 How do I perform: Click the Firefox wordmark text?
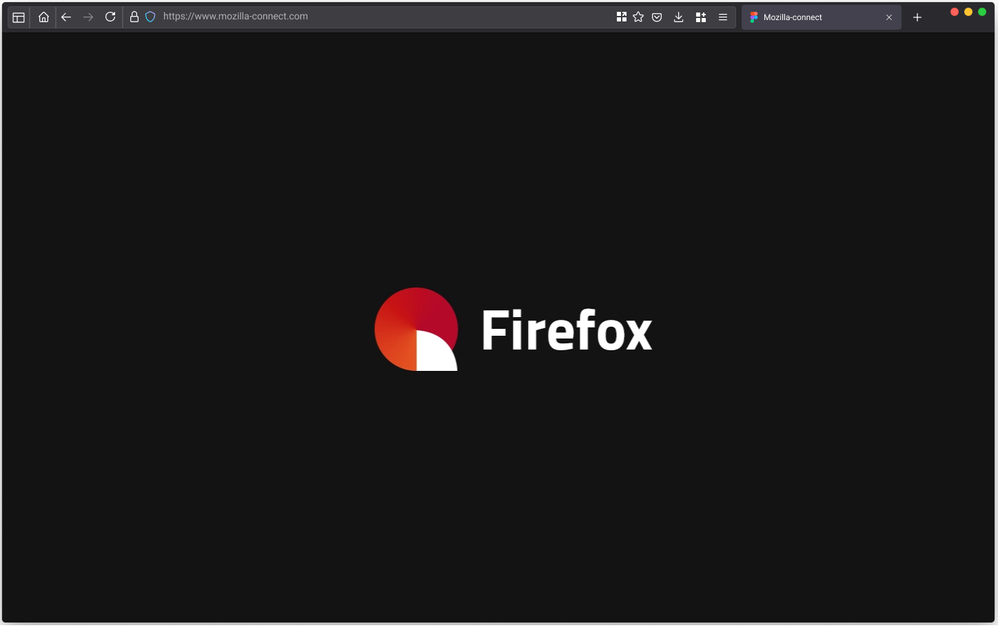(566, 330)
